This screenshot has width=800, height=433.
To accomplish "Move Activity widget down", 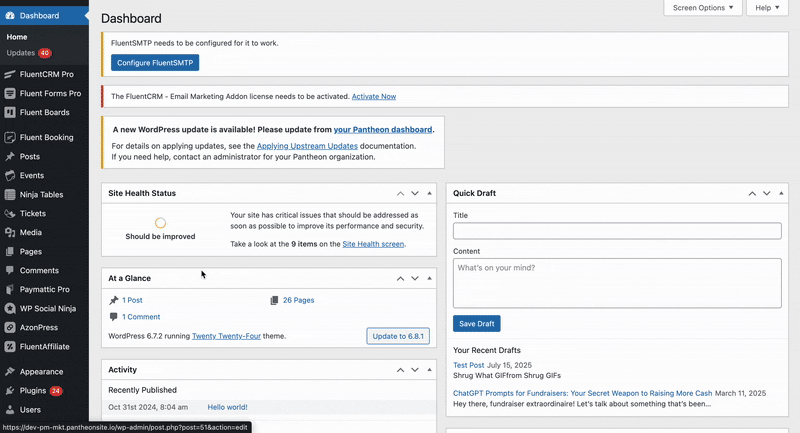I will [x=415, y=370].
